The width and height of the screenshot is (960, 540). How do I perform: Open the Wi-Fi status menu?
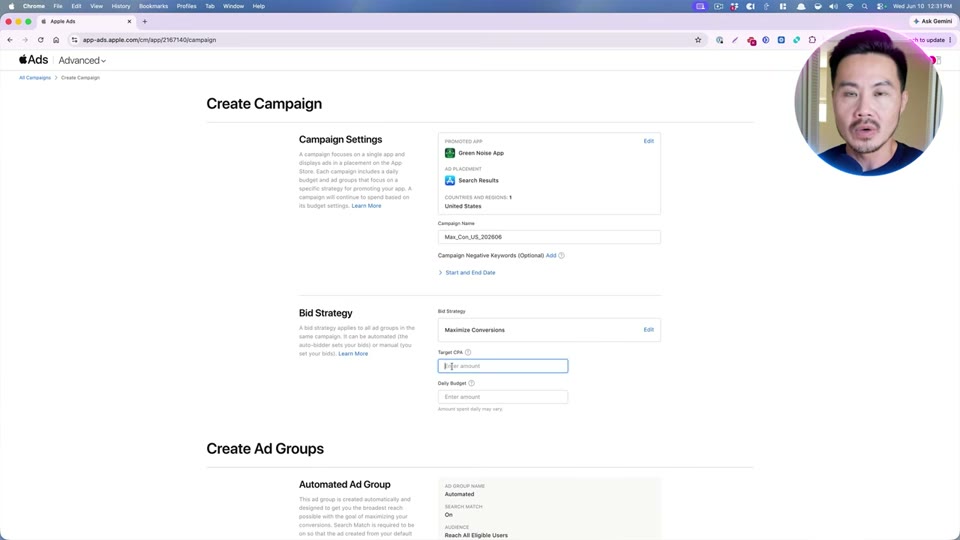(x=849, y=6)
